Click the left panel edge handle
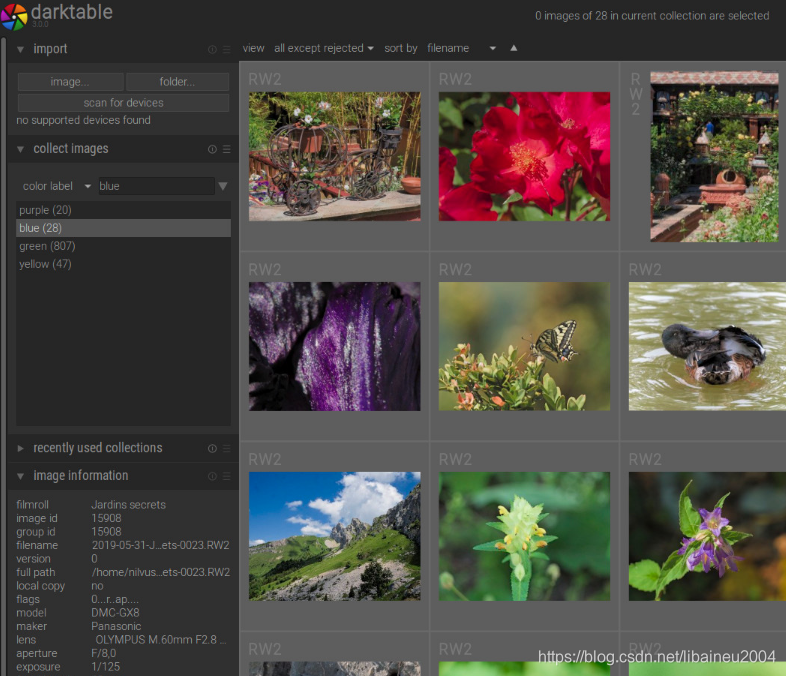The image size is (786, 676). coord(4,356)
